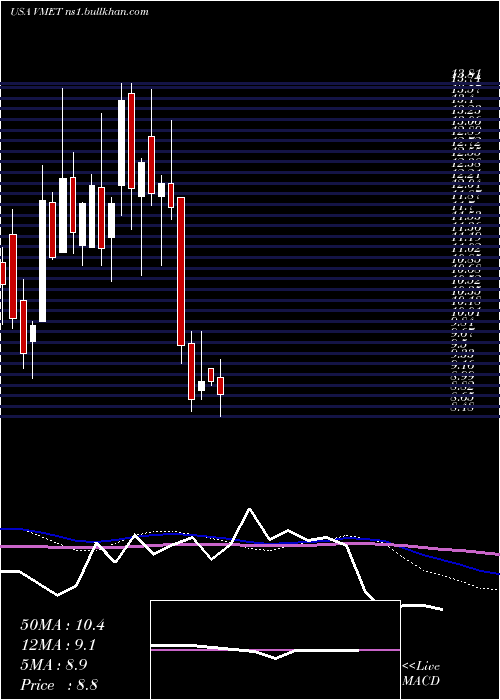Click inside the MACD inset chart box

click(275, 650)
